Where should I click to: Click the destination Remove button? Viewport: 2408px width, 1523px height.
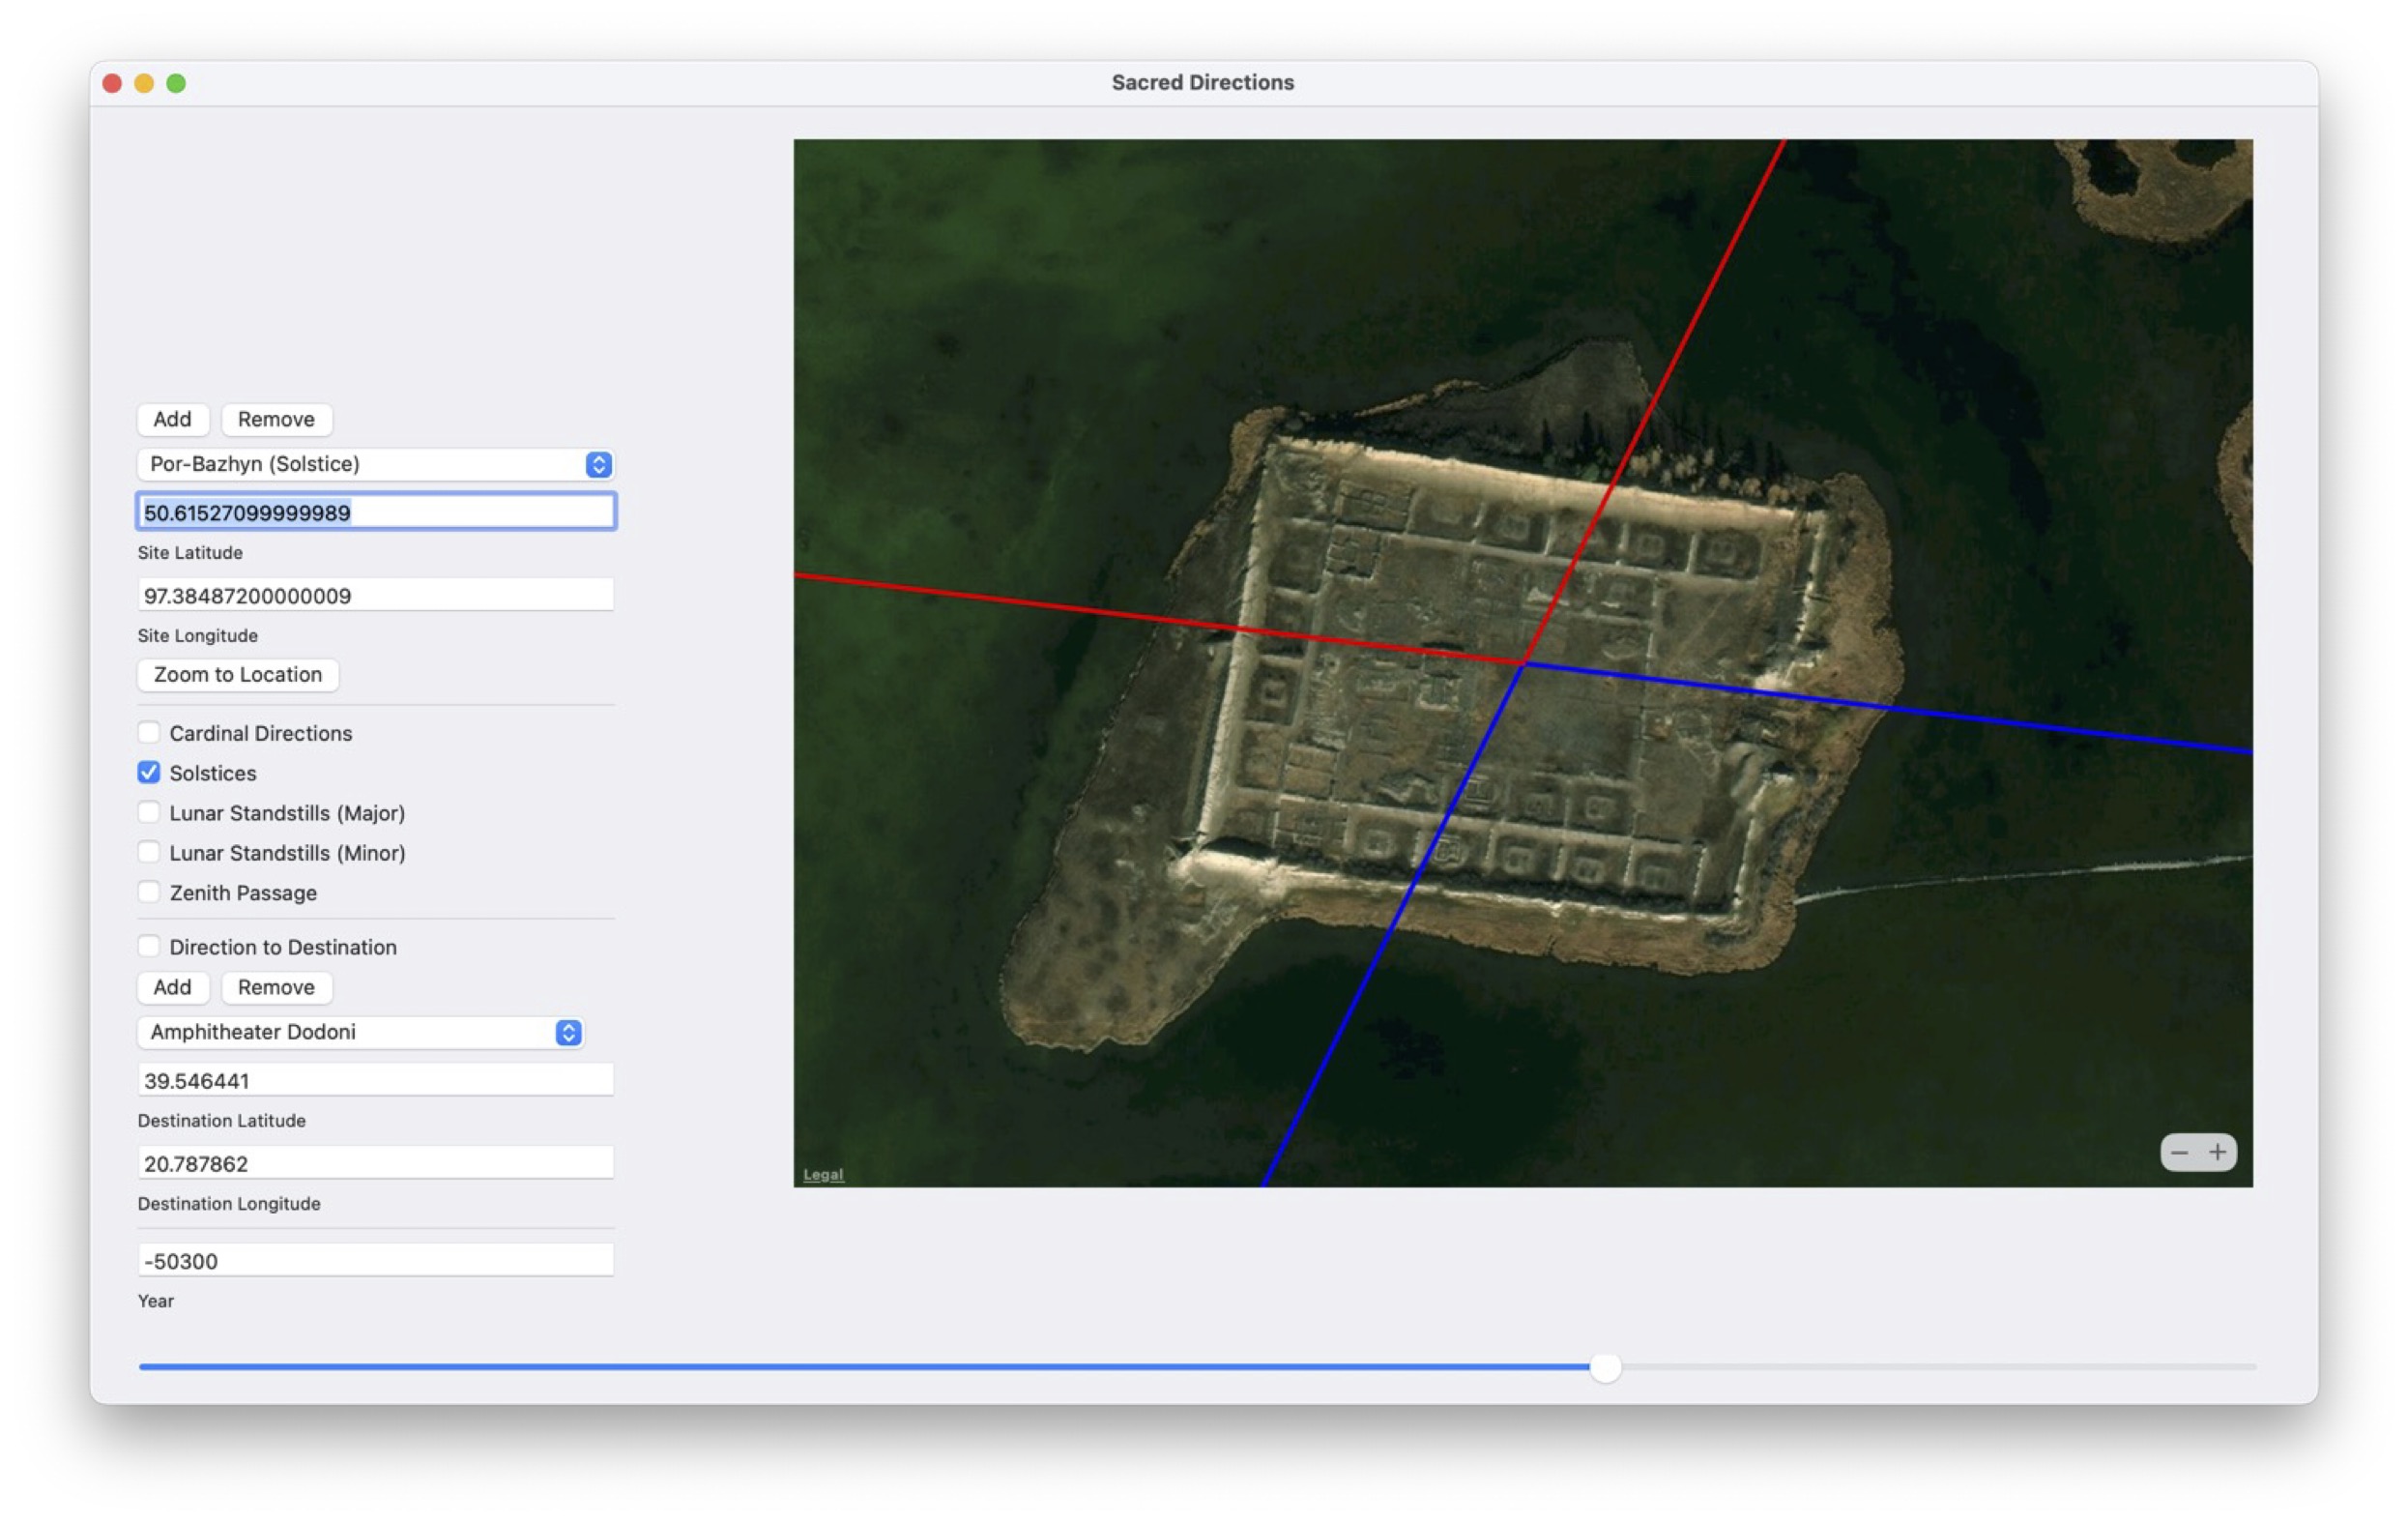276,987
